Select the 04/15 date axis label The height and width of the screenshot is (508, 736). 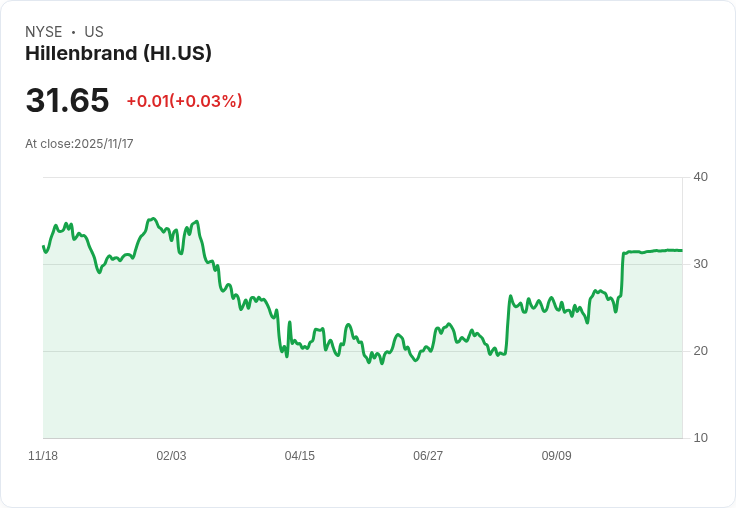[x=299, y=456]
